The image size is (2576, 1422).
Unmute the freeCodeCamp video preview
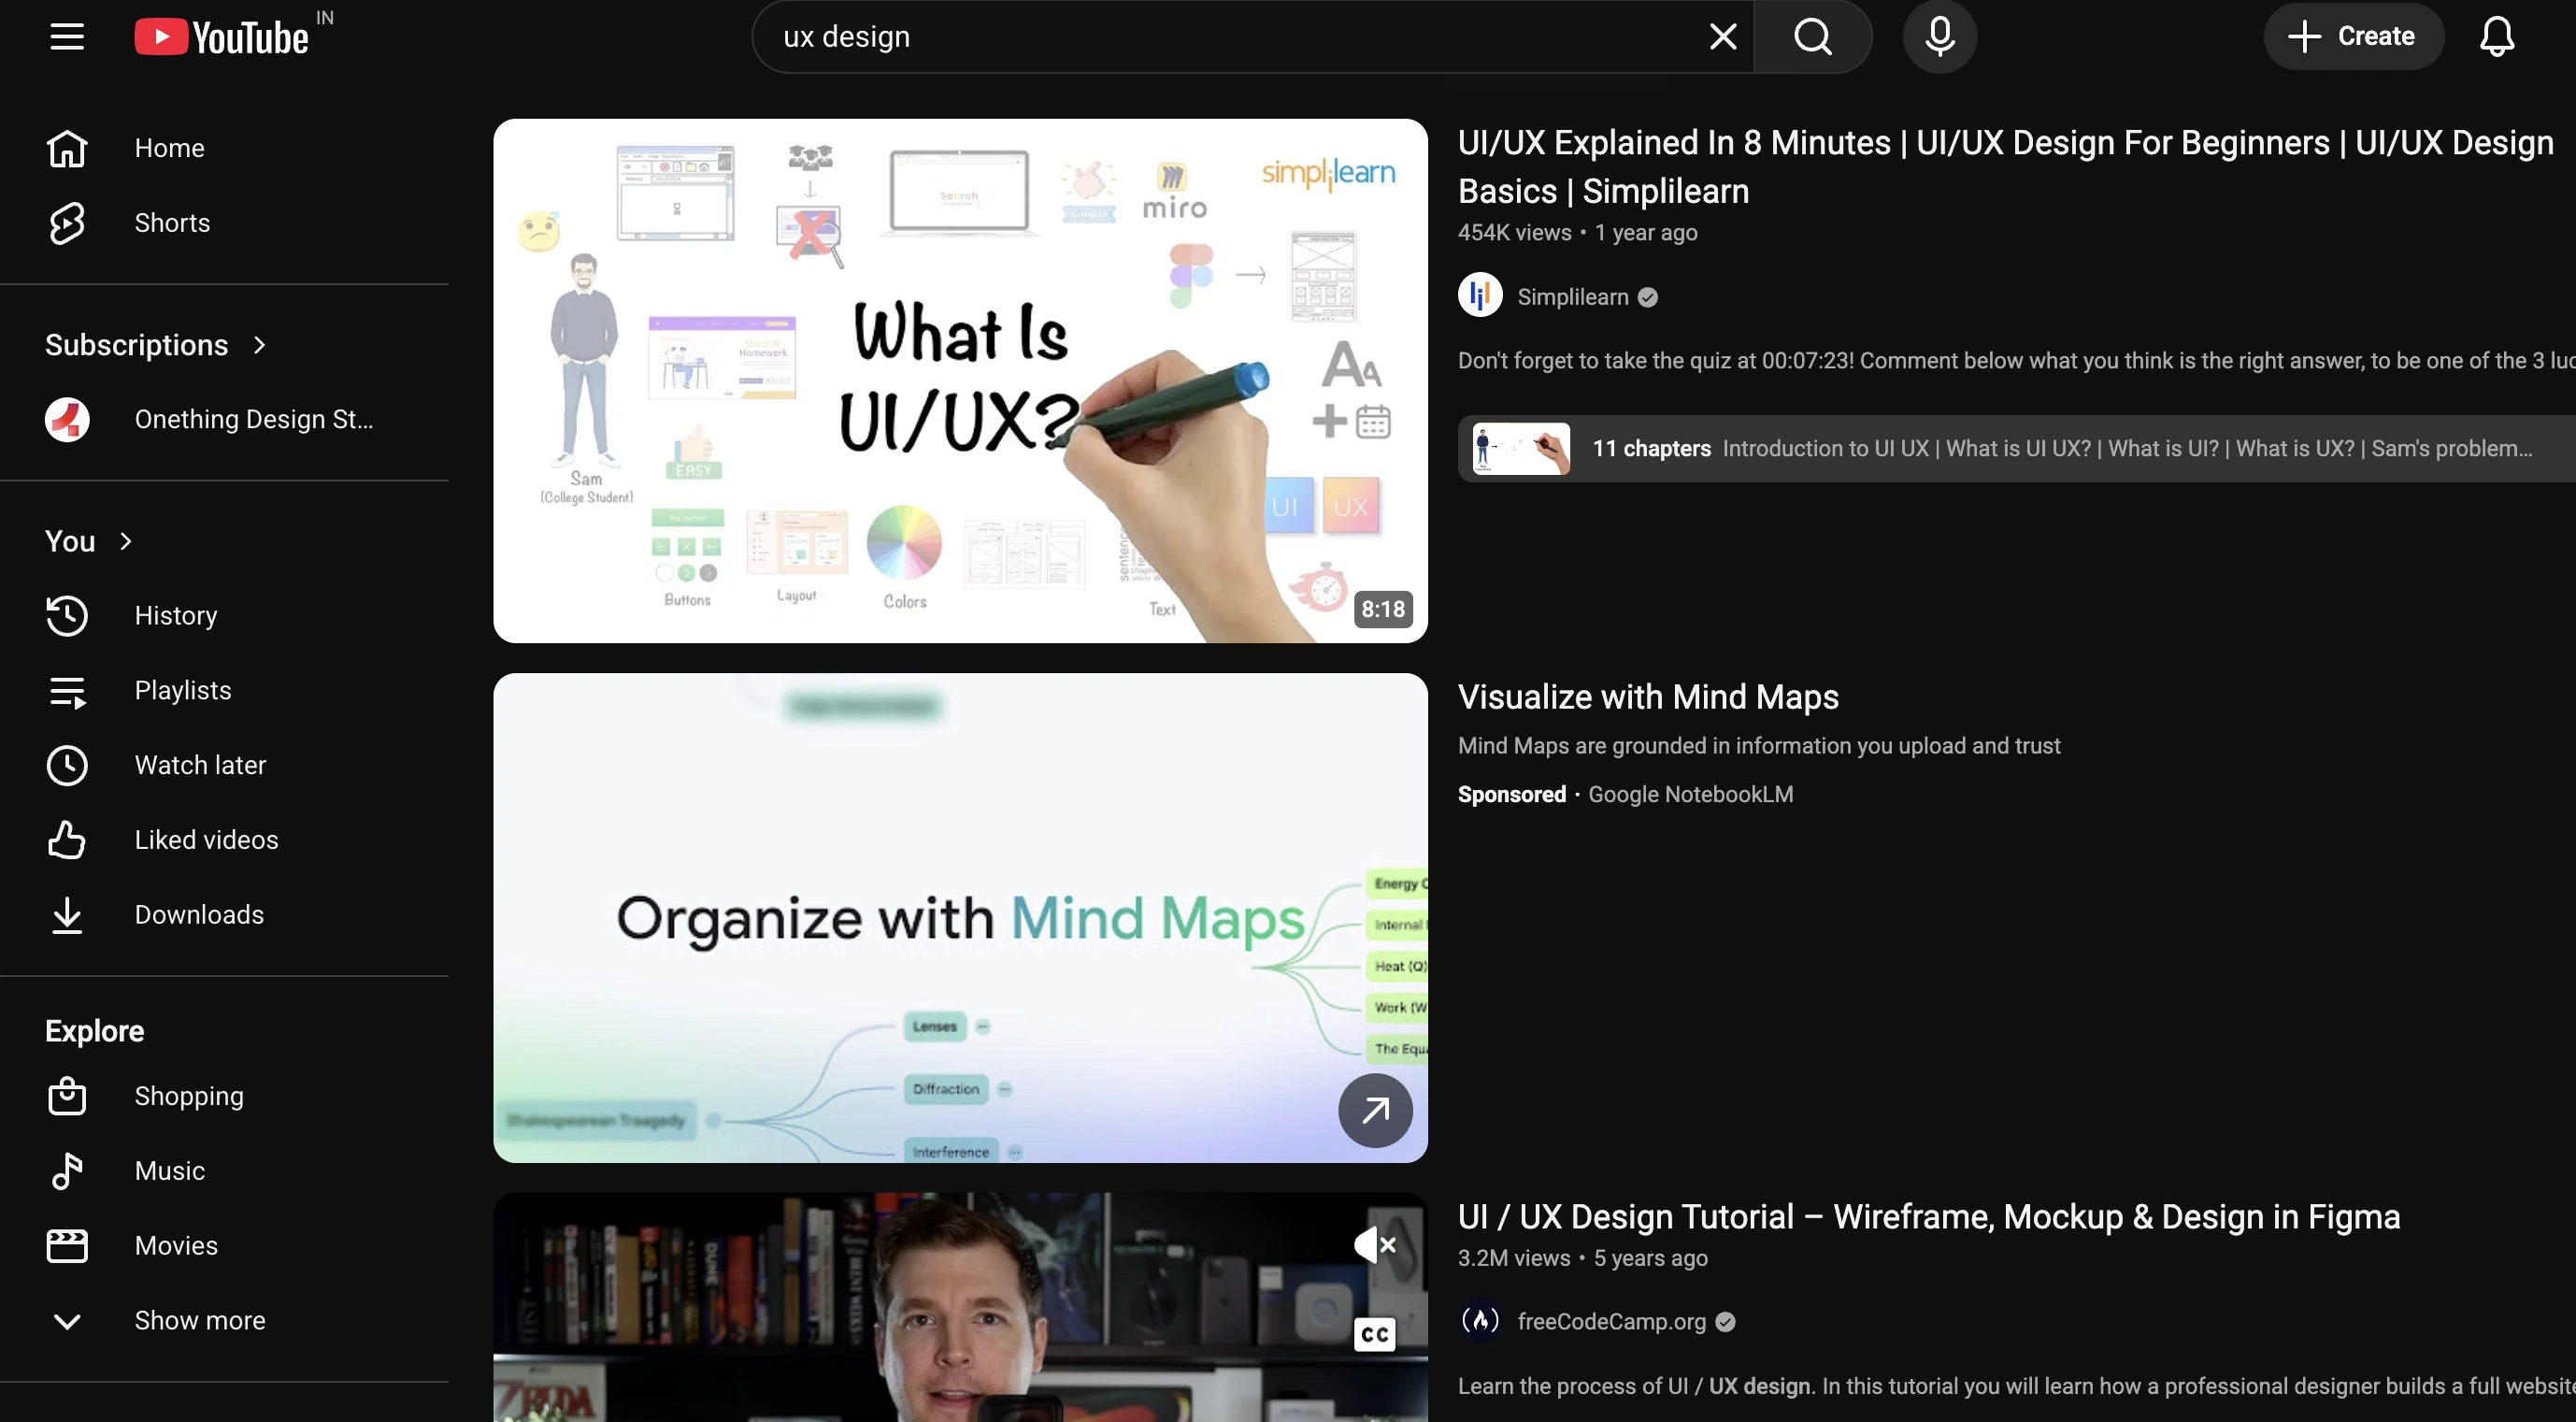click(x=1375, y=1246)
